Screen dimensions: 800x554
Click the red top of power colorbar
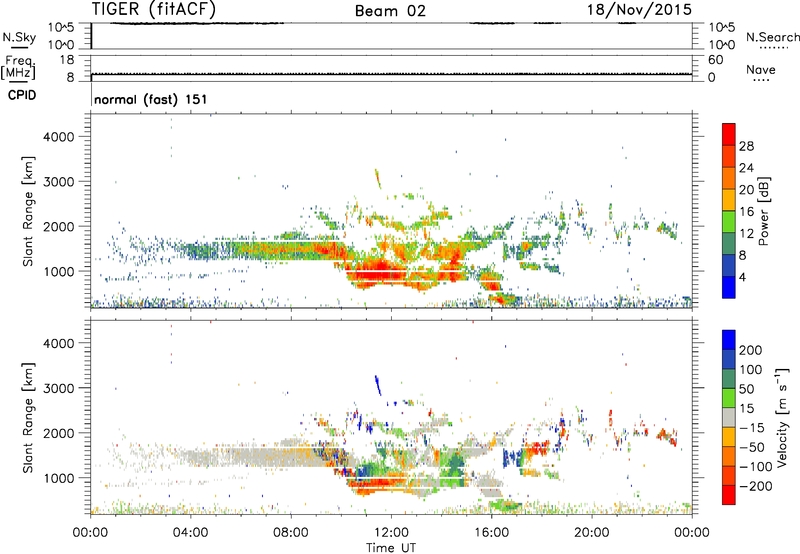click(x=729, y=134)
